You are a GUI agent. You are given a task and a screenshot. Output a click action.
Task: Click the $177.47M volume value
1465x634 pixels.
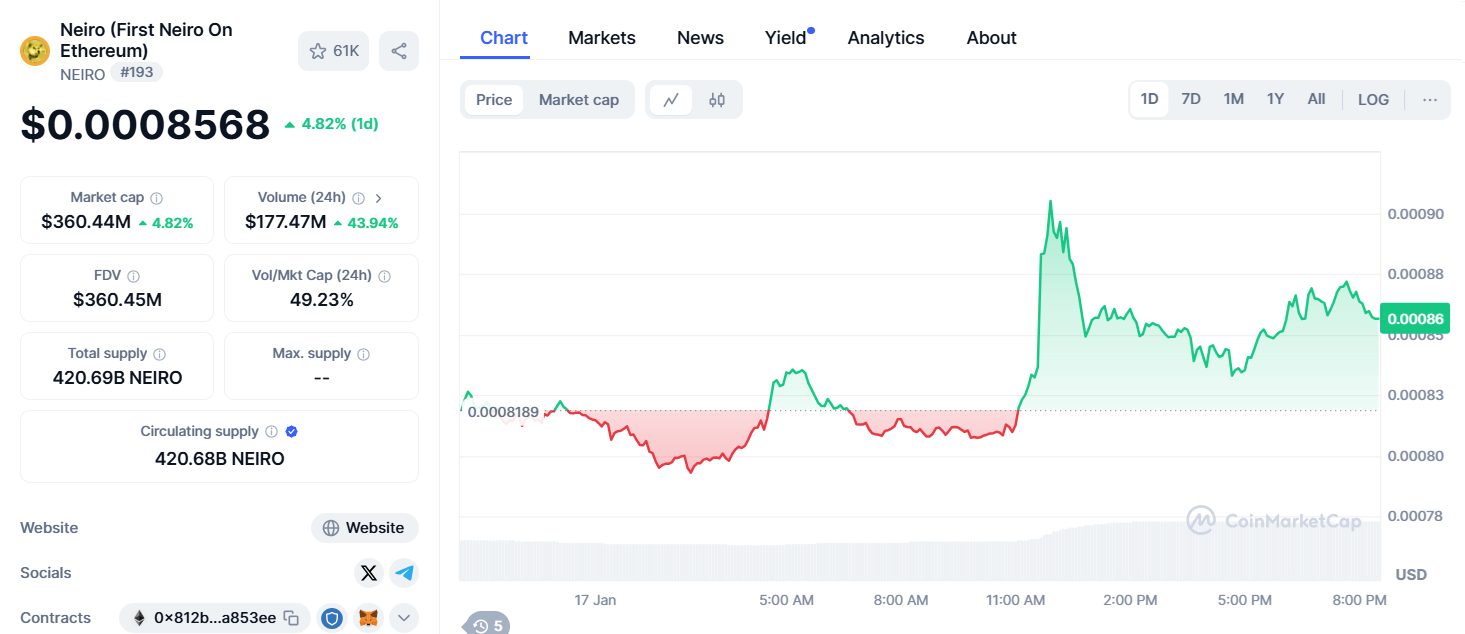pyautogui.click(x=285, y=222)
